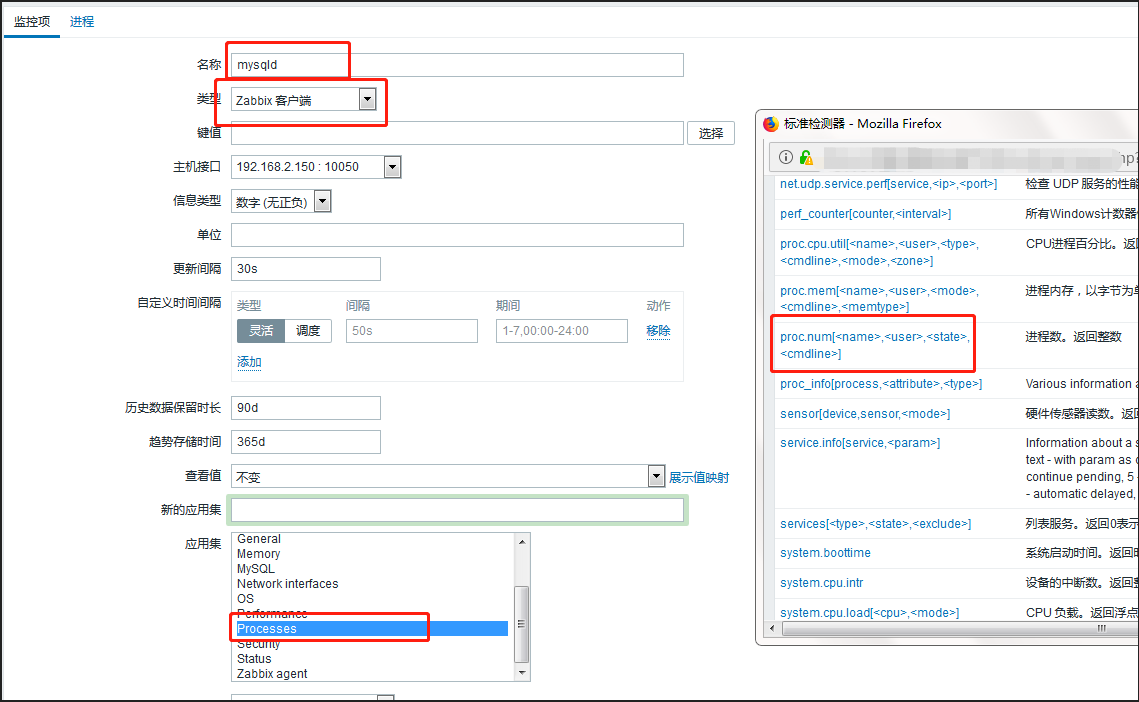Screen dimensions: 1139x702
Task: Click the 间隔 field showing 50s
Action: (411, 331)
